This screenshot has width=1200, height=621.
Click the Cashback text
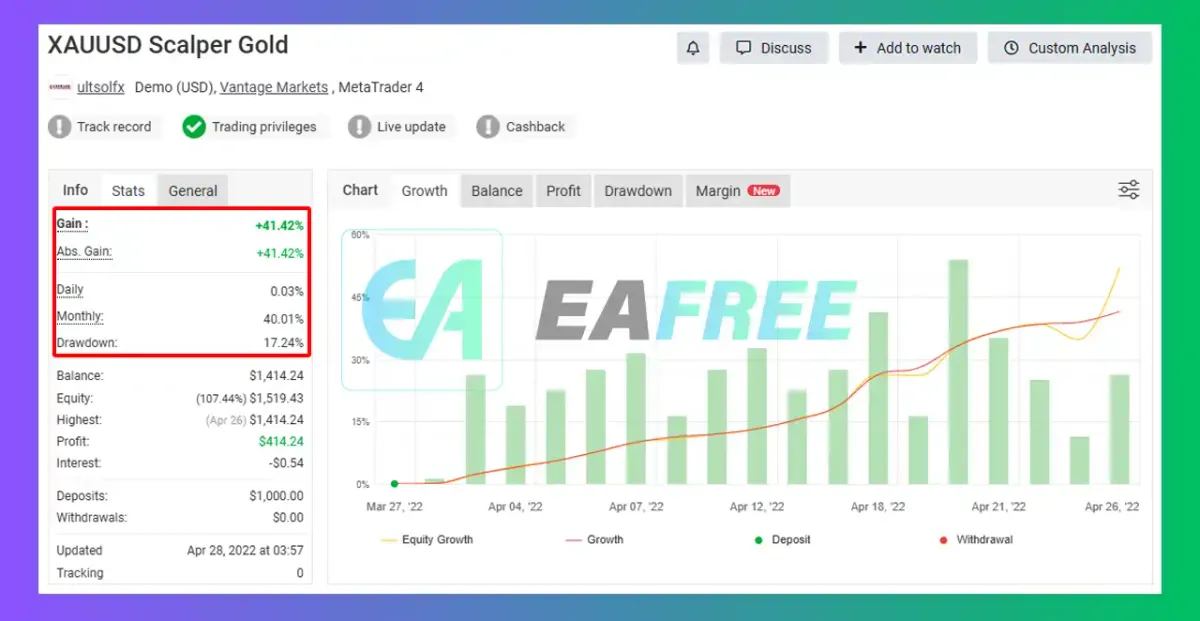pyautogui.click(x=535, y=127)
